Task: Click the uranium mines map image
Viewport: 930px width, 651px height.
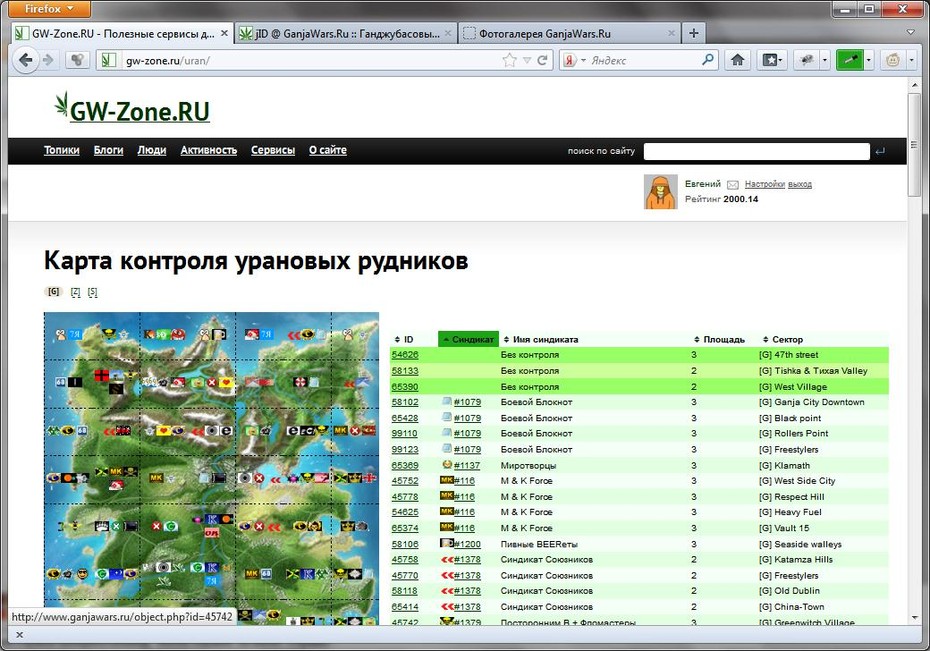Action: pos(211,468)
